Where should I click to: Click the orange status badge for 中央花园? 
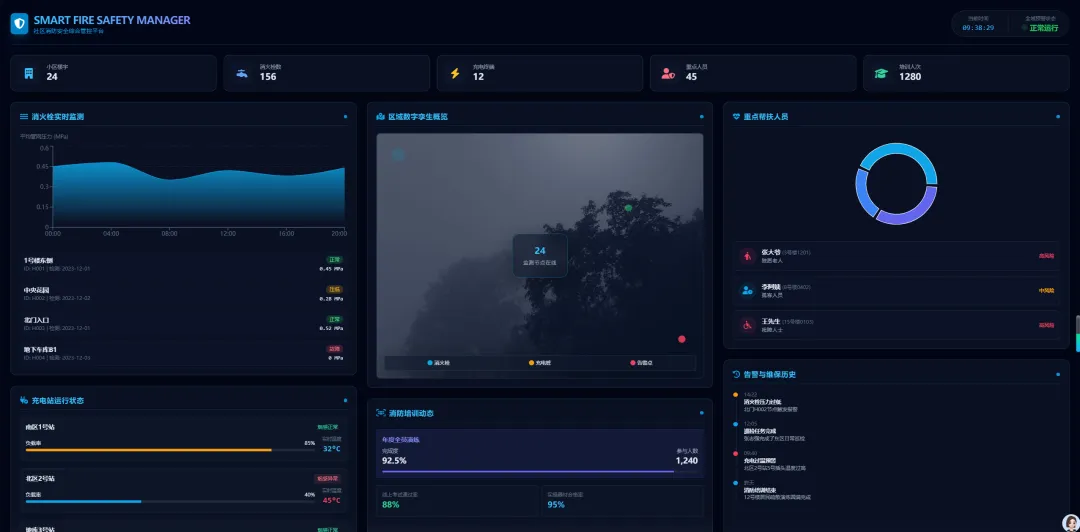[334, 289]
